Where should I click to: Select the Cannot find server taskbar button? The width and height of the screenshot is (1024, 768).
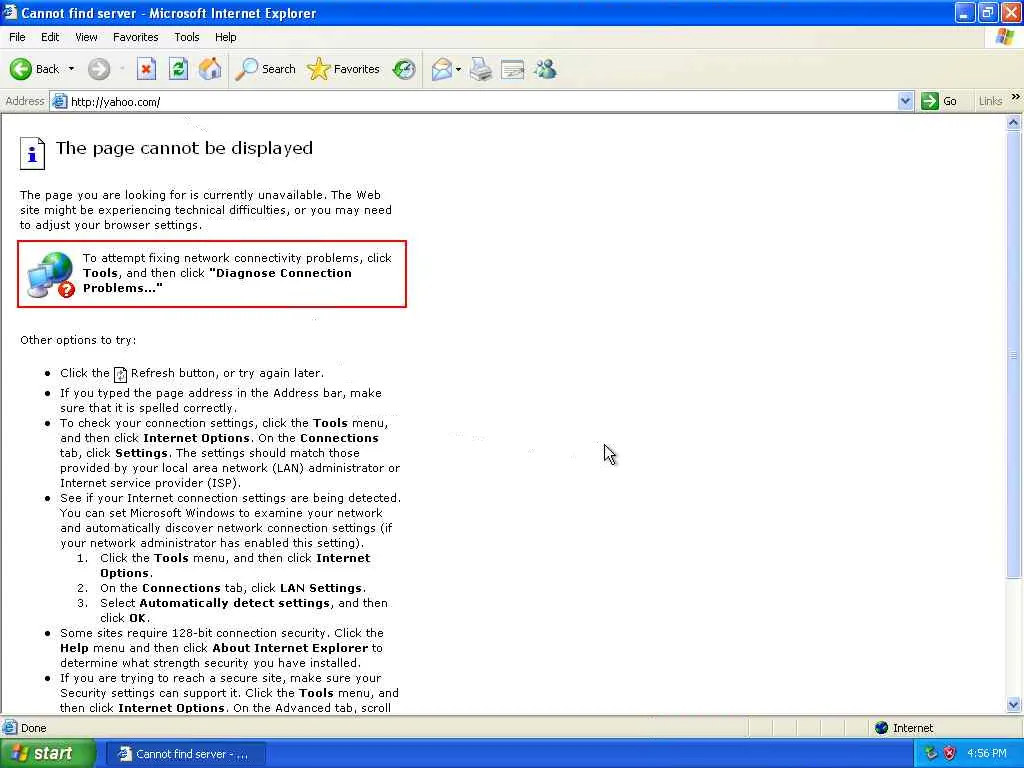tap(186, 754)
